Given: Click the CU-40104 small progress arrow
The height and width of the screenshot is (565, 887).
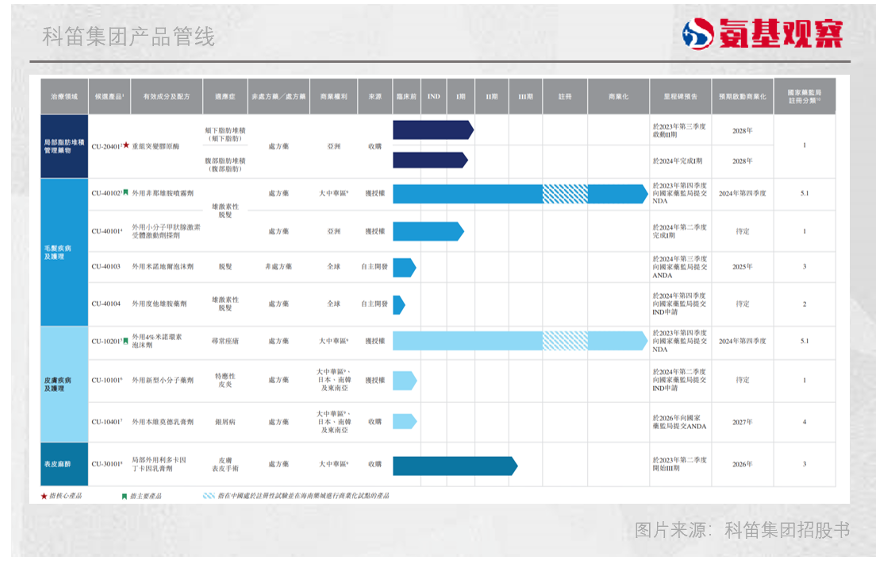Looking at the screenshot, I should (x=399, y=304).
